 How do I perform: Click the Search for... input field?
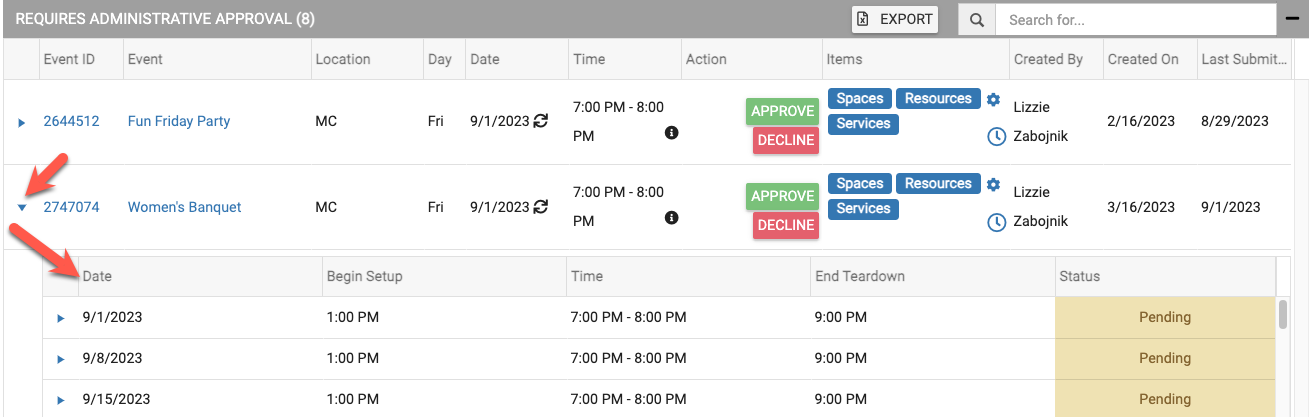1130,20
